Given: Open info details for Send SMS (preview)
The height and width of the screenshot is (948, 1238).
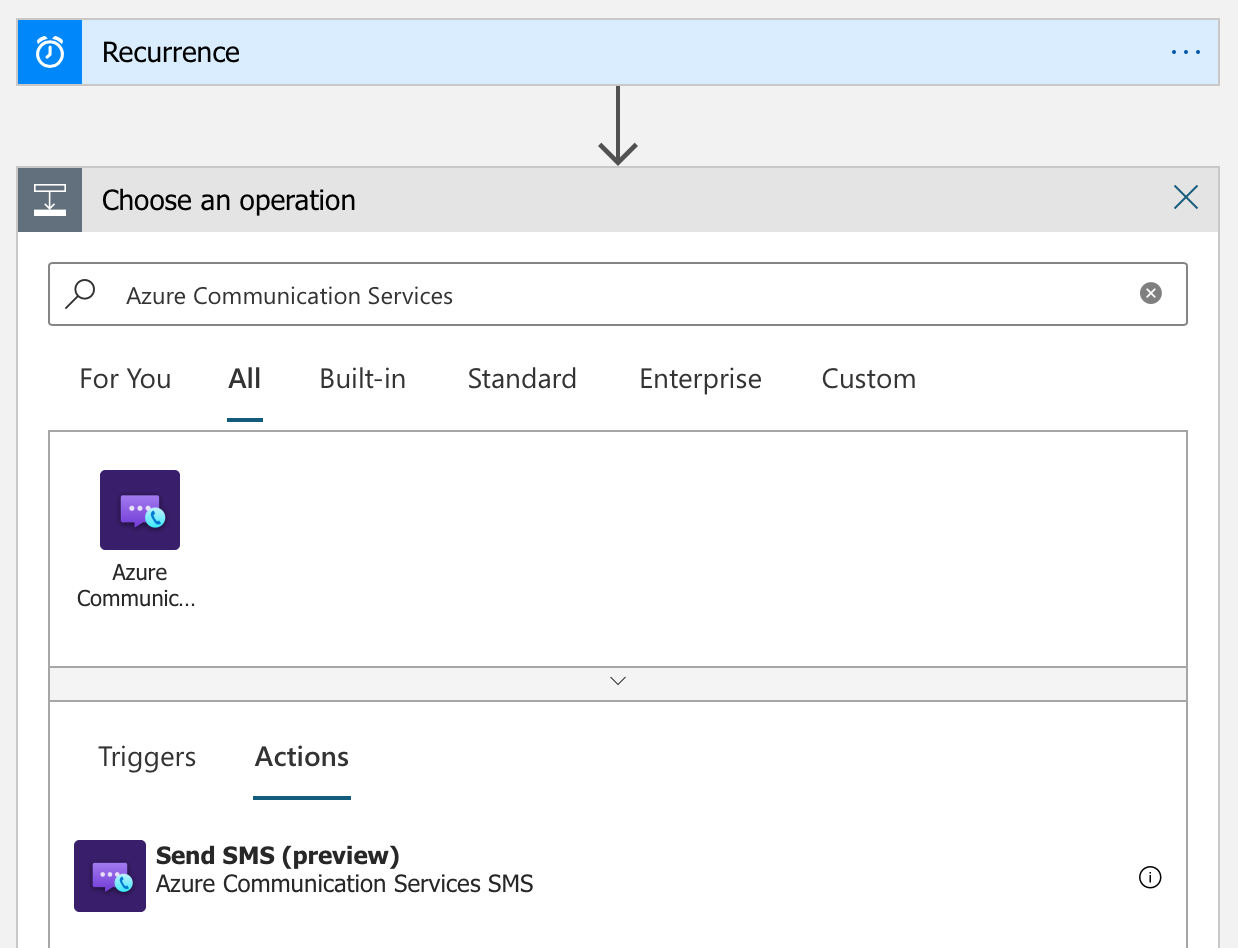Looking at the screenshot, I should [x=1150, y=877].
